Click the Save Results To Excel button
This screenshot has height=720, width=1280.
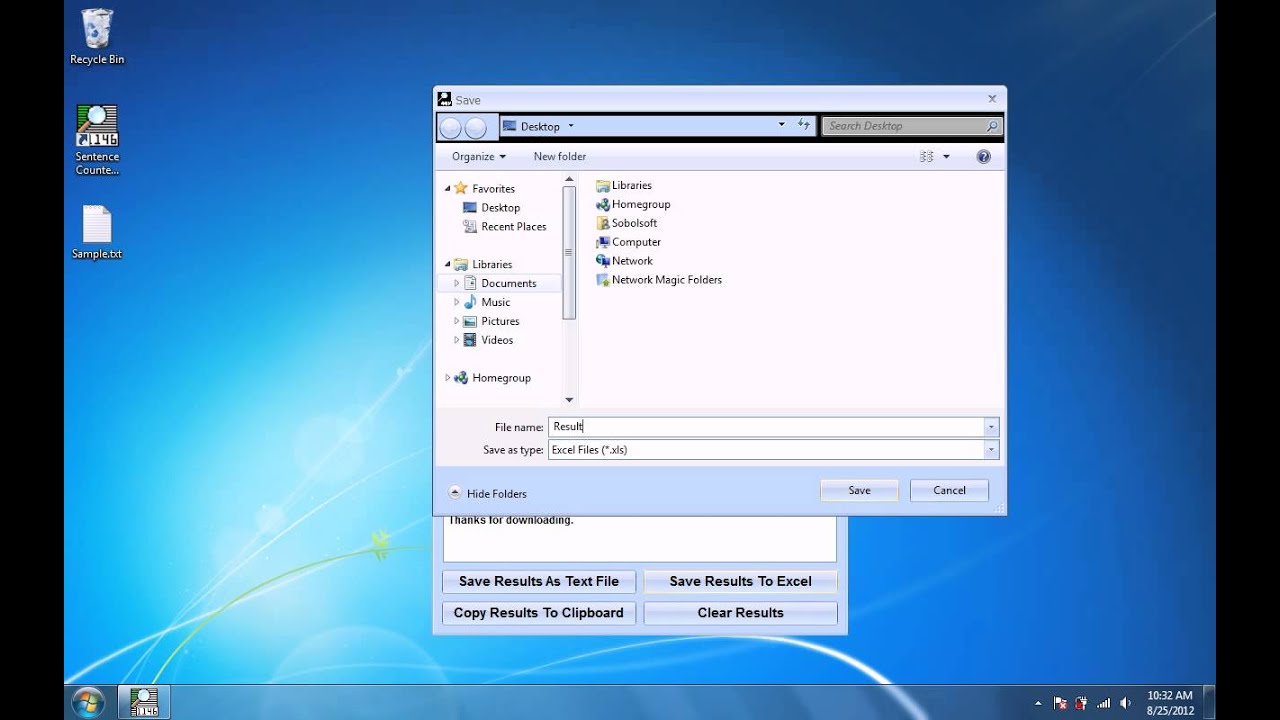coord(739,580)
